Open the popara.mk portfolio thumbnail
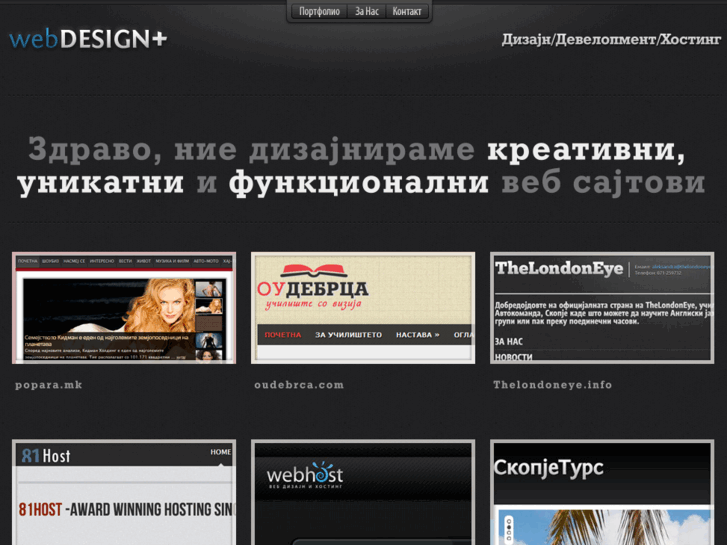 (124, 308)
